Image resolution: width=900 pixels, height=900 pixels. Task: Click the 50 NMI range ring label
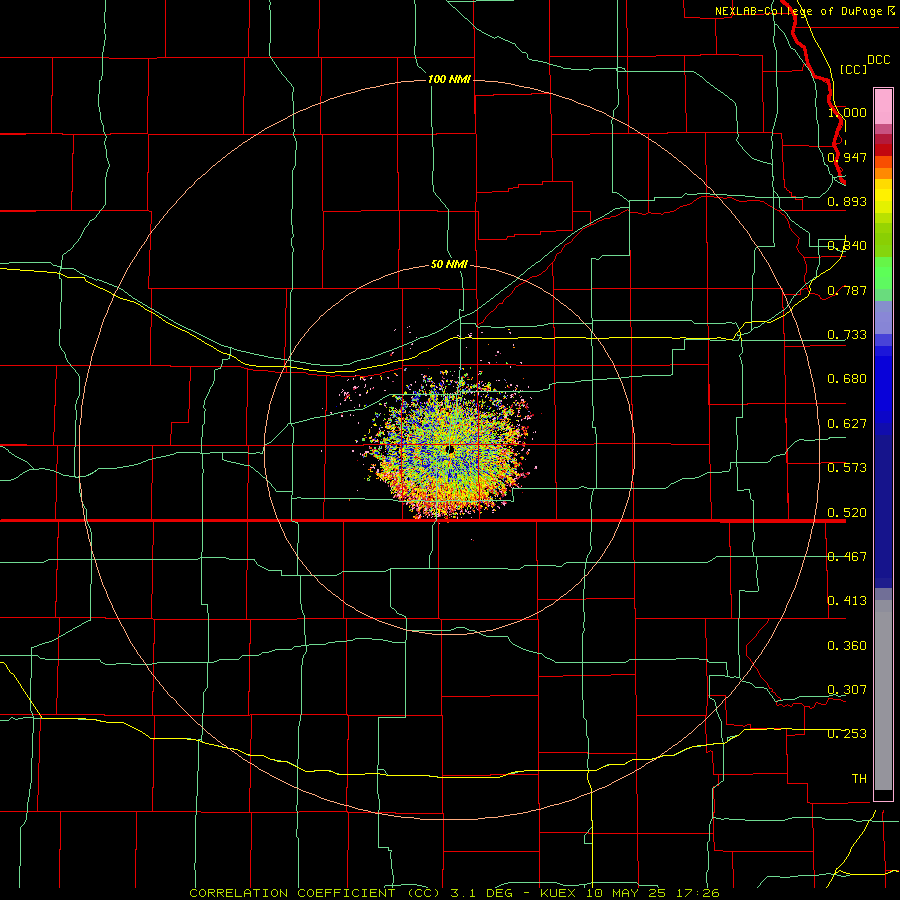pos(449,264)
